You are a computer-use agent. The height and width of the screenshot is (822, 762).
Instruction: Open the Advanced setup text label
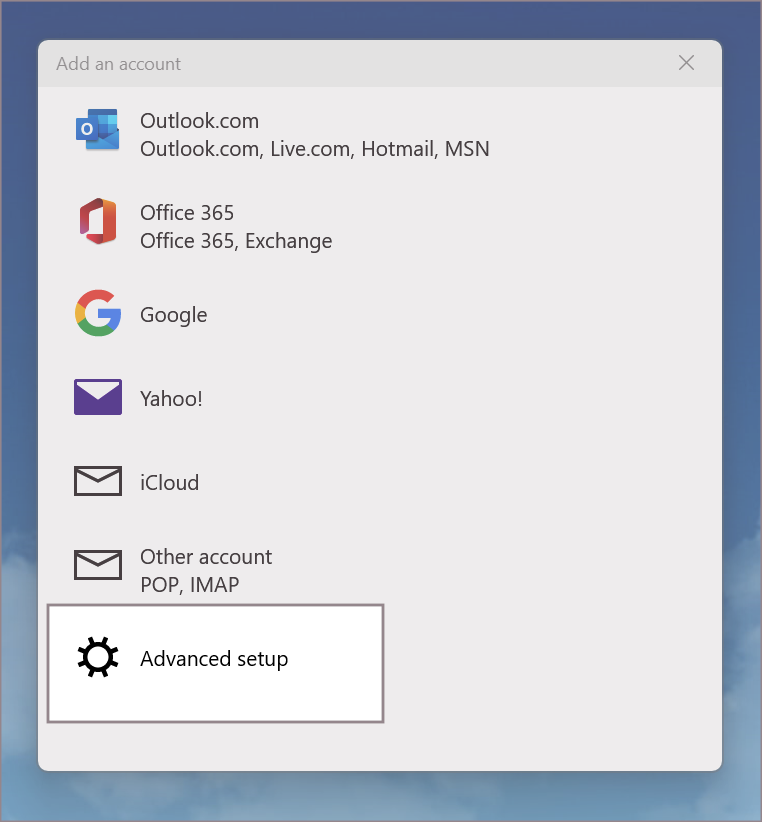(x=214, y=659)
